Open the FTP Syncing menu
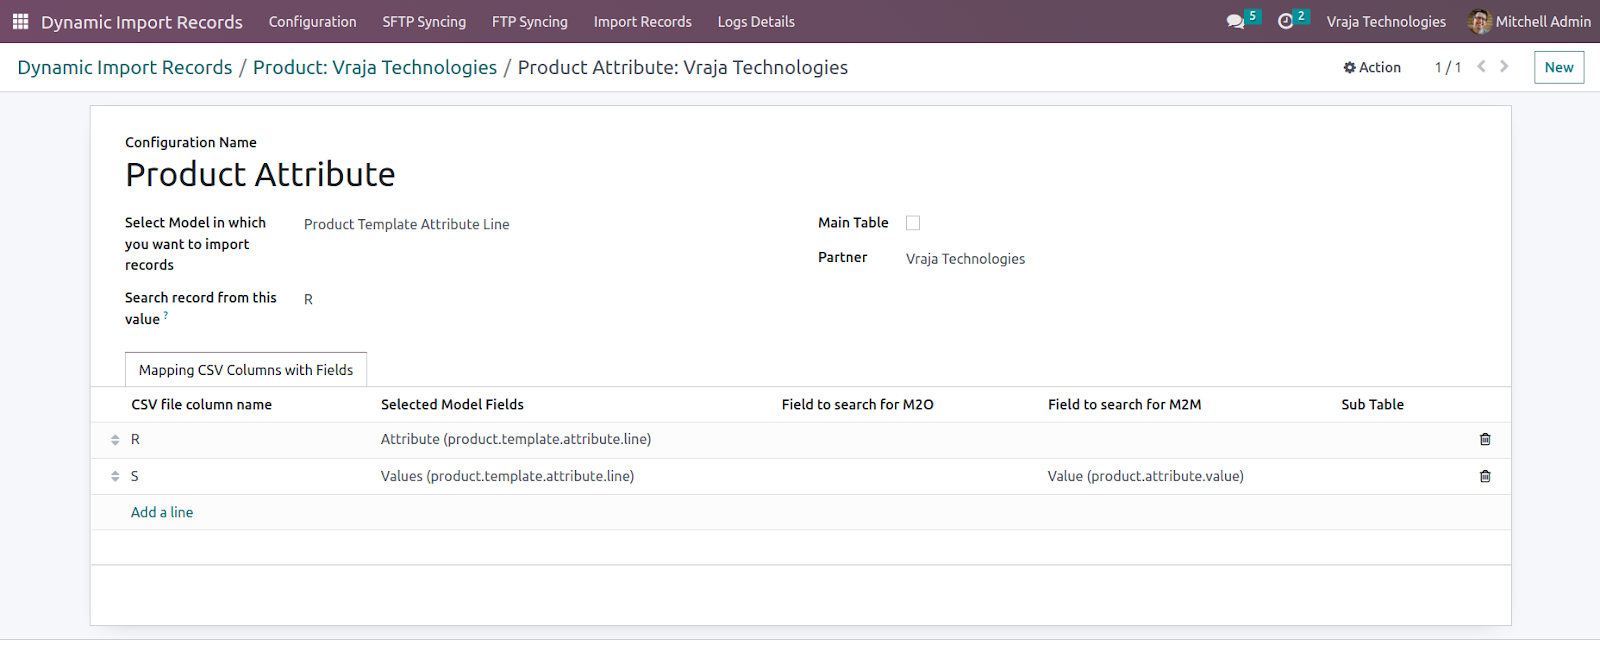1600x664 pixels. [530, 21]
